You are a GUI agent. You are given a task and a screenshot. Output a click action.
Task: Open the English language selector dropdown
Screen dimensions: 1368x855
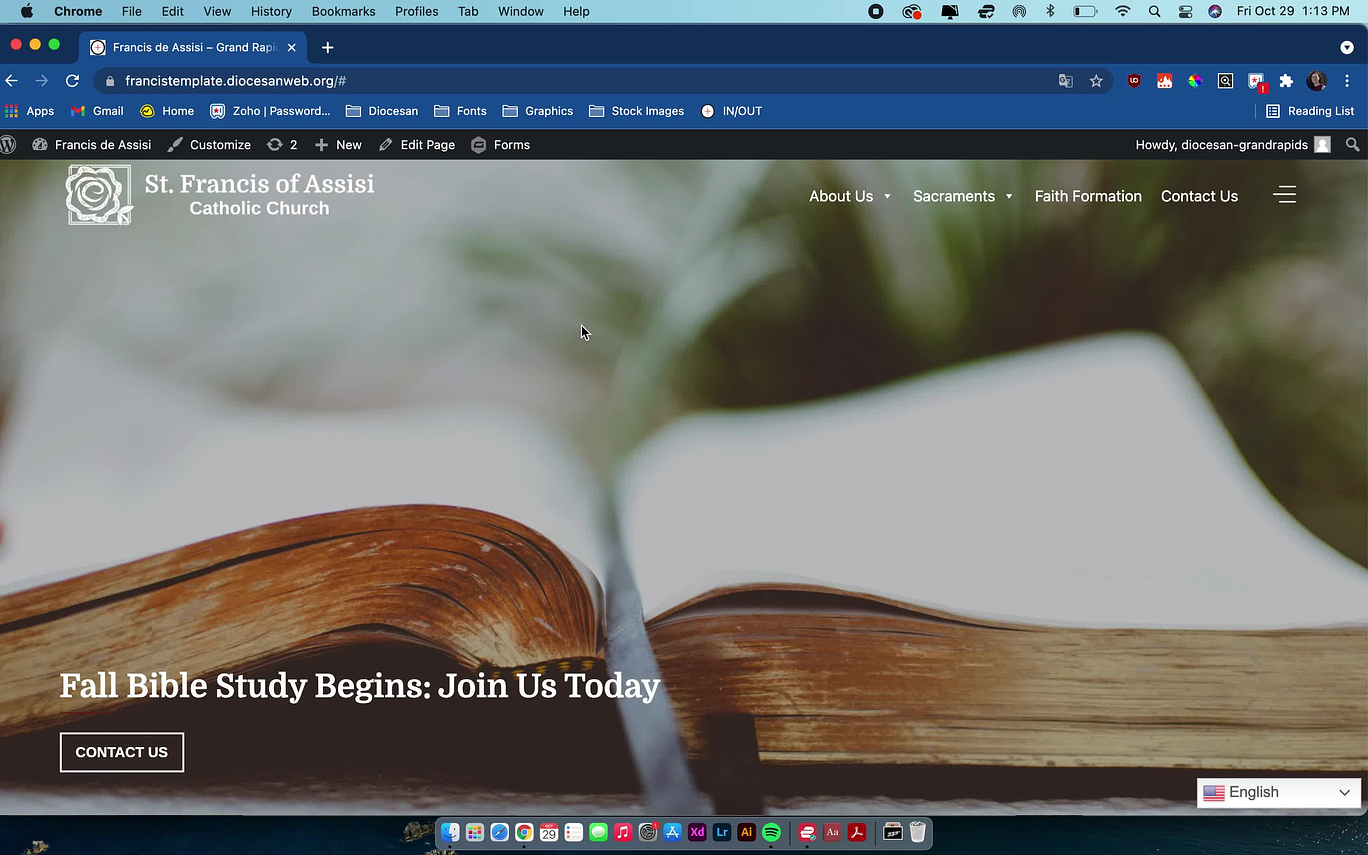click(1278, 792)
